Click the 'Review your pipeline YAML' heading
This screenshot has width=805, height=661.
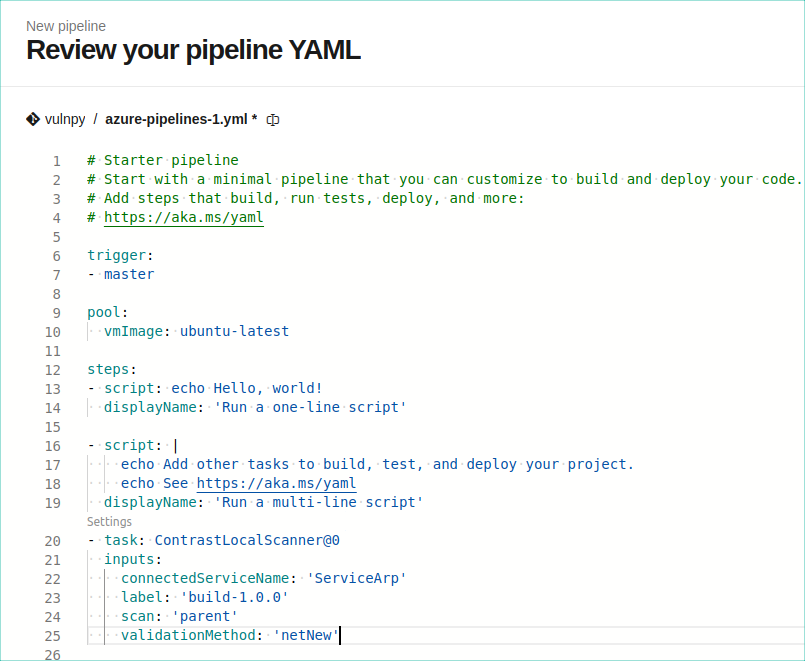193,50
